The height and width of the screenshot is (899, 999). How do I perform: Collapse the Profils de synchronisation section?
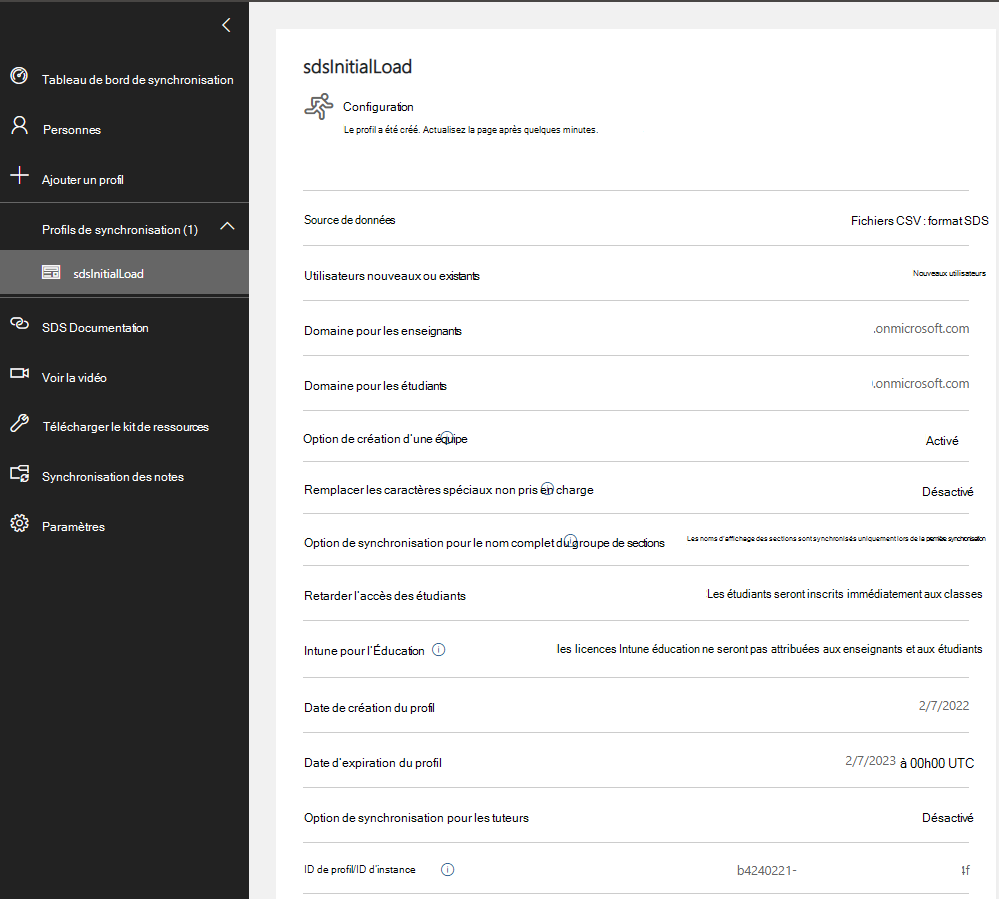pyautogui.click(x=227, y=227)
